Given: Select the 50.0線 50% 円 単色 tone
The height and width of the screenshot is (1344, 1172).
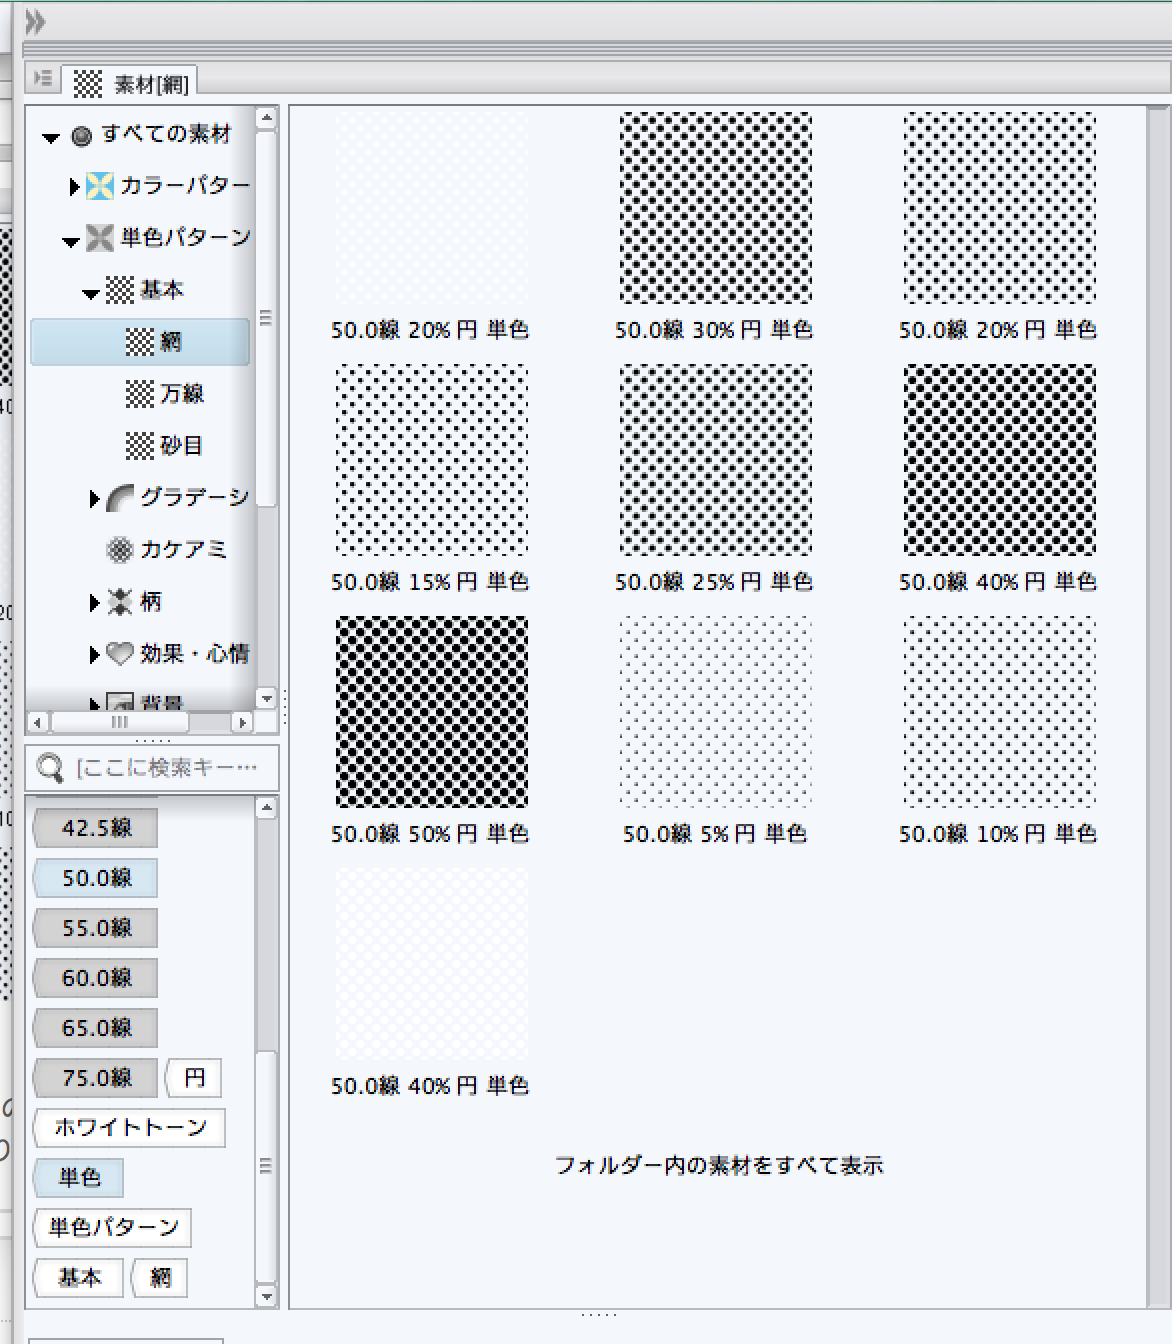Looking at the screenshot, I should click(431, 712).
